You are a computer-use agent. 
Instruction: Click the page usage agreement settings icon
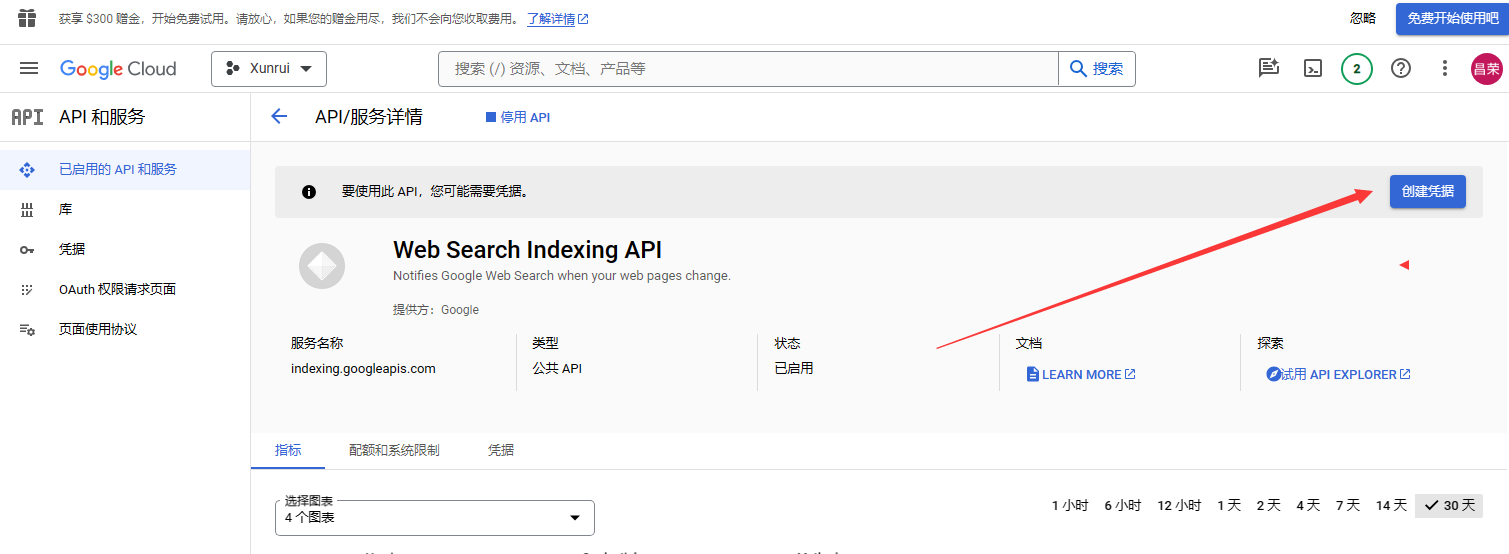point(27,330)
